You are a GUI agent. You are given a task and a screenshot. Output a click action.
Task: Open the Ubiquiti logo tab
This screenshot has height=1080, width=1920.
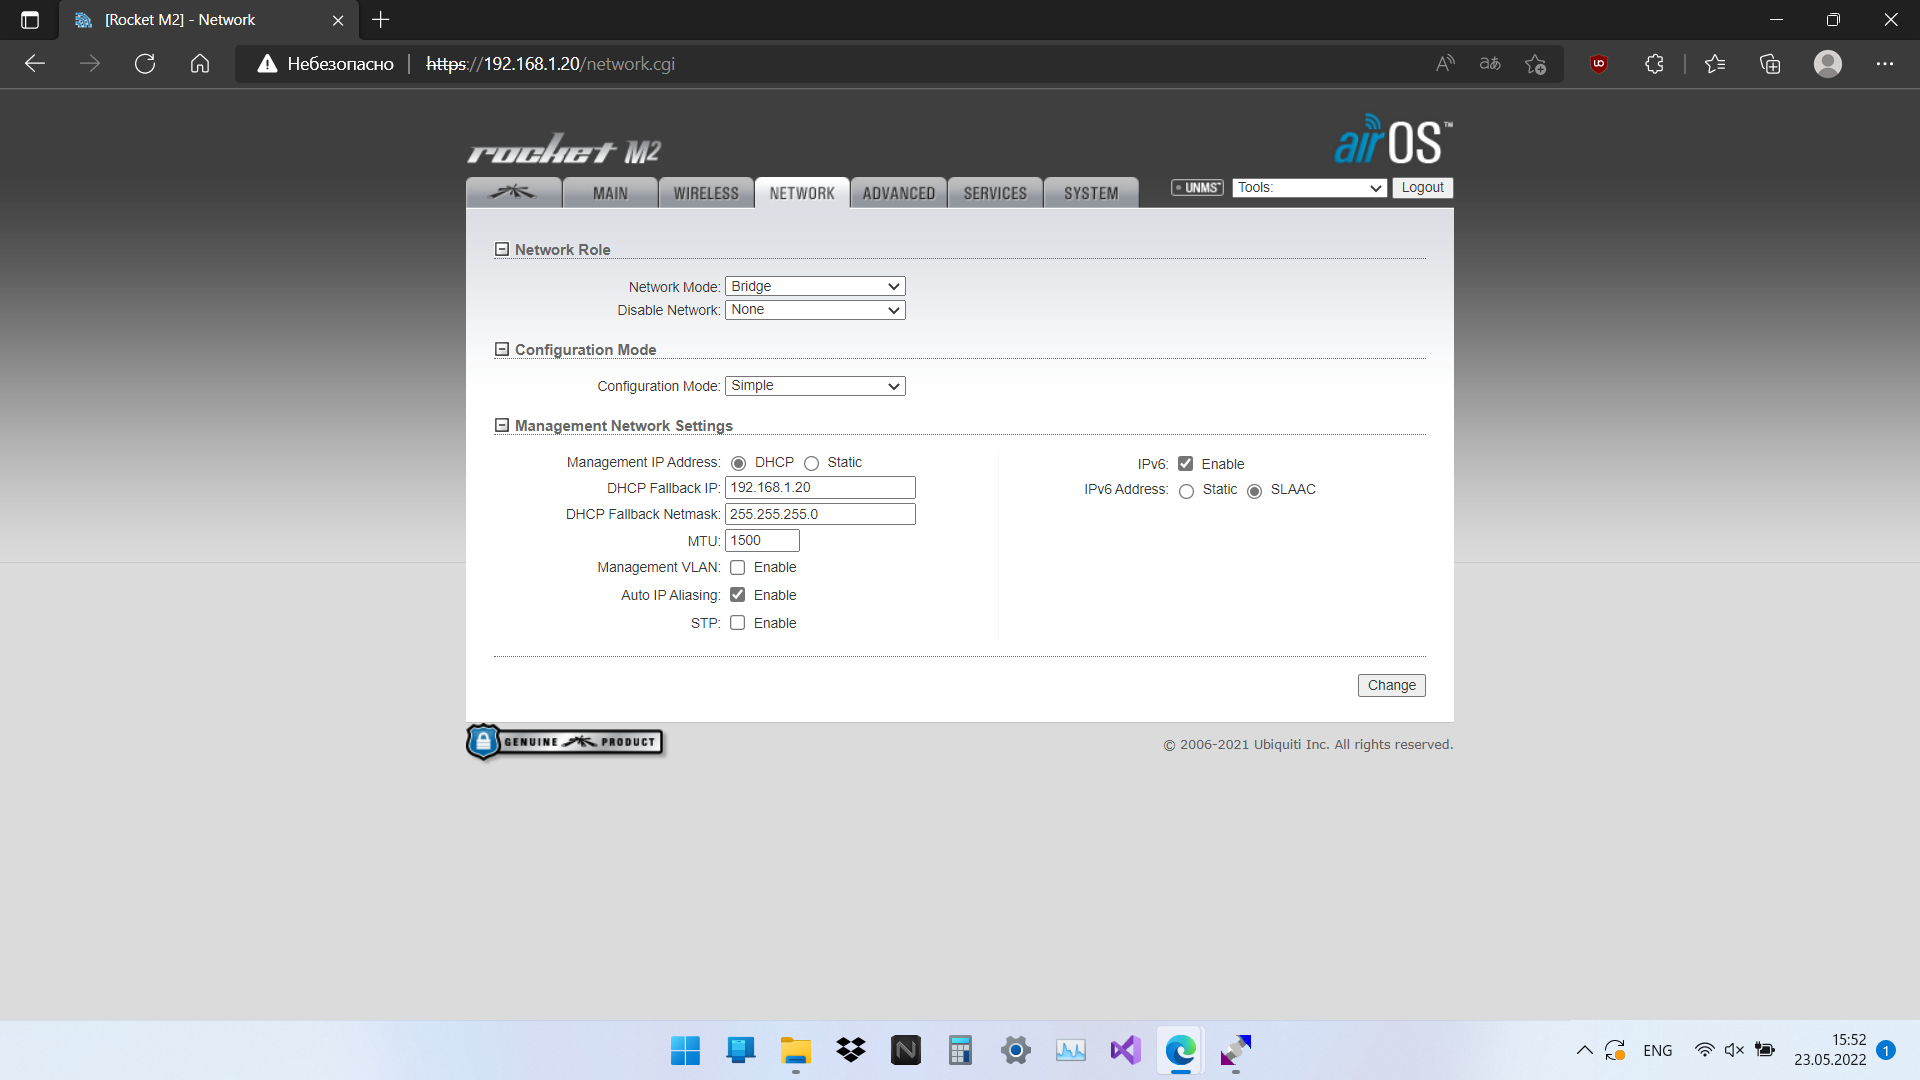coord(513,192)
